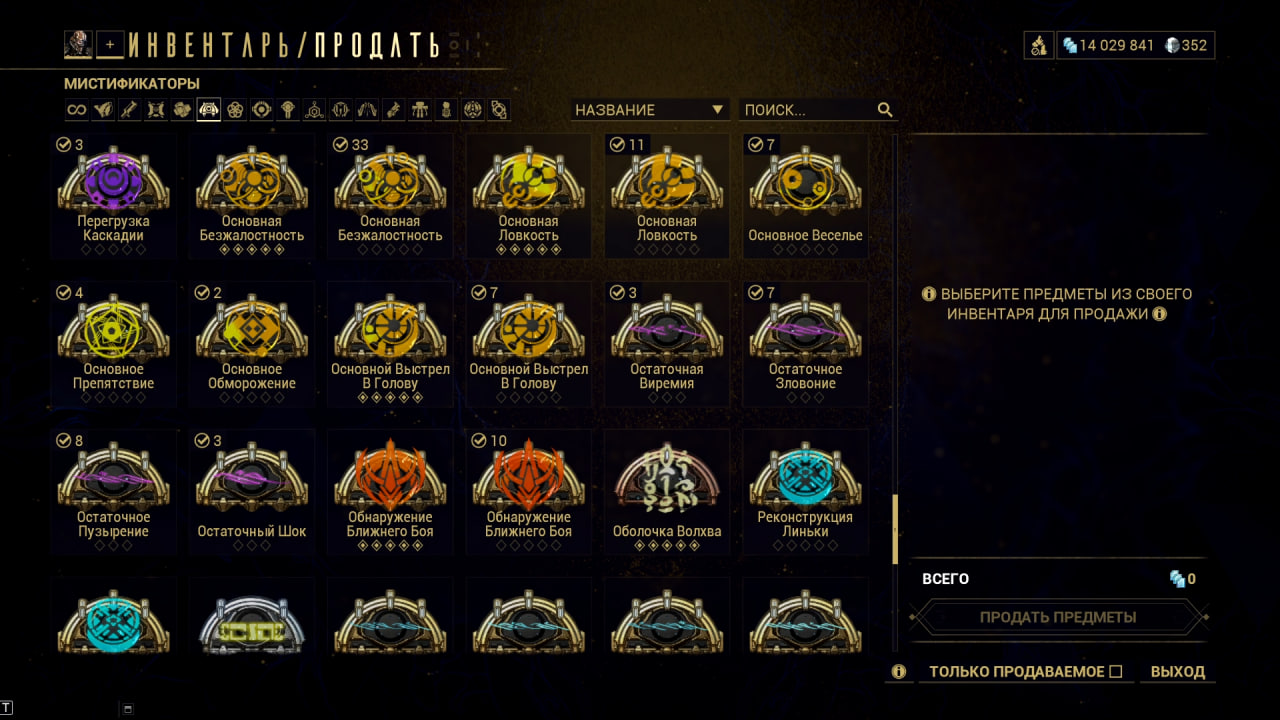Click the Выход button

[x=1178, y=672]
